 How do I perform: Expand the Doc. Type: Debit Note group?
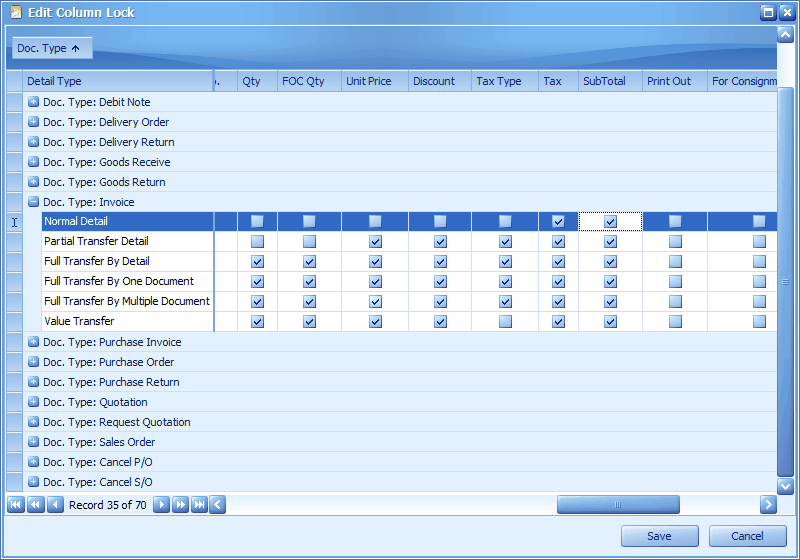pos(33,102)
